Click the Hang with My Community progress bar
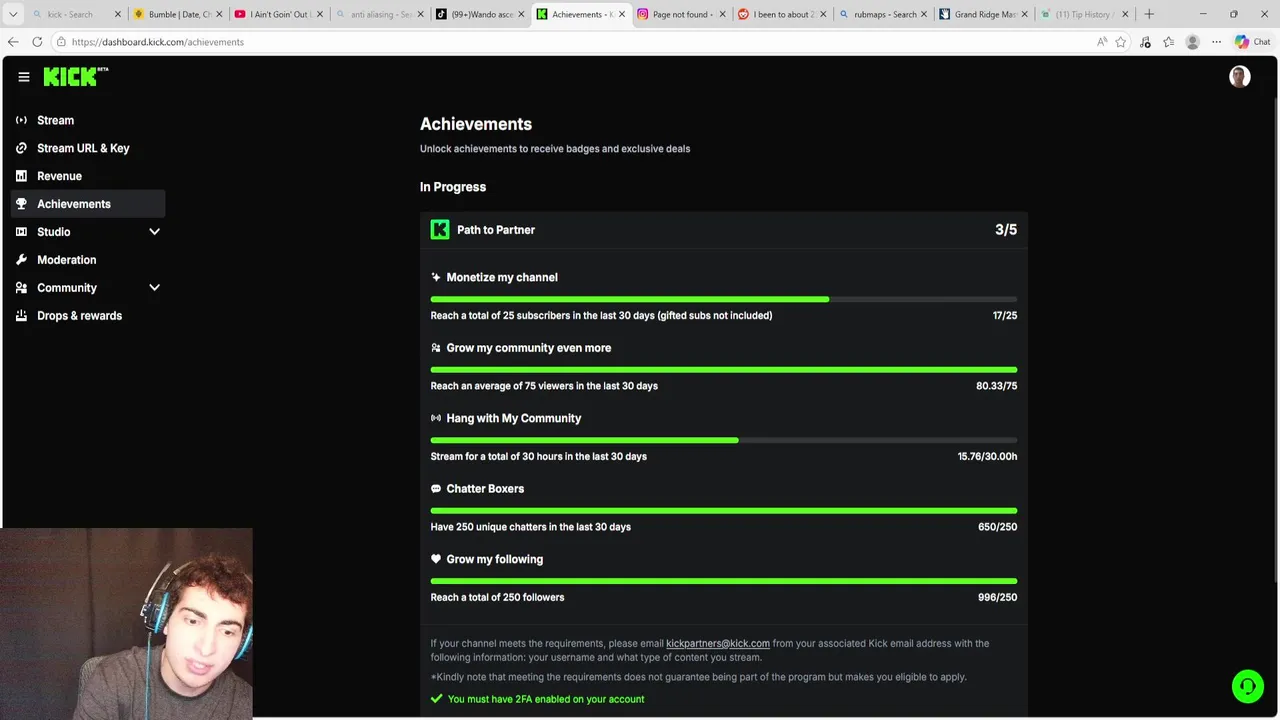The width and height of the screenshot is (1280, 720). pos(724,440)
